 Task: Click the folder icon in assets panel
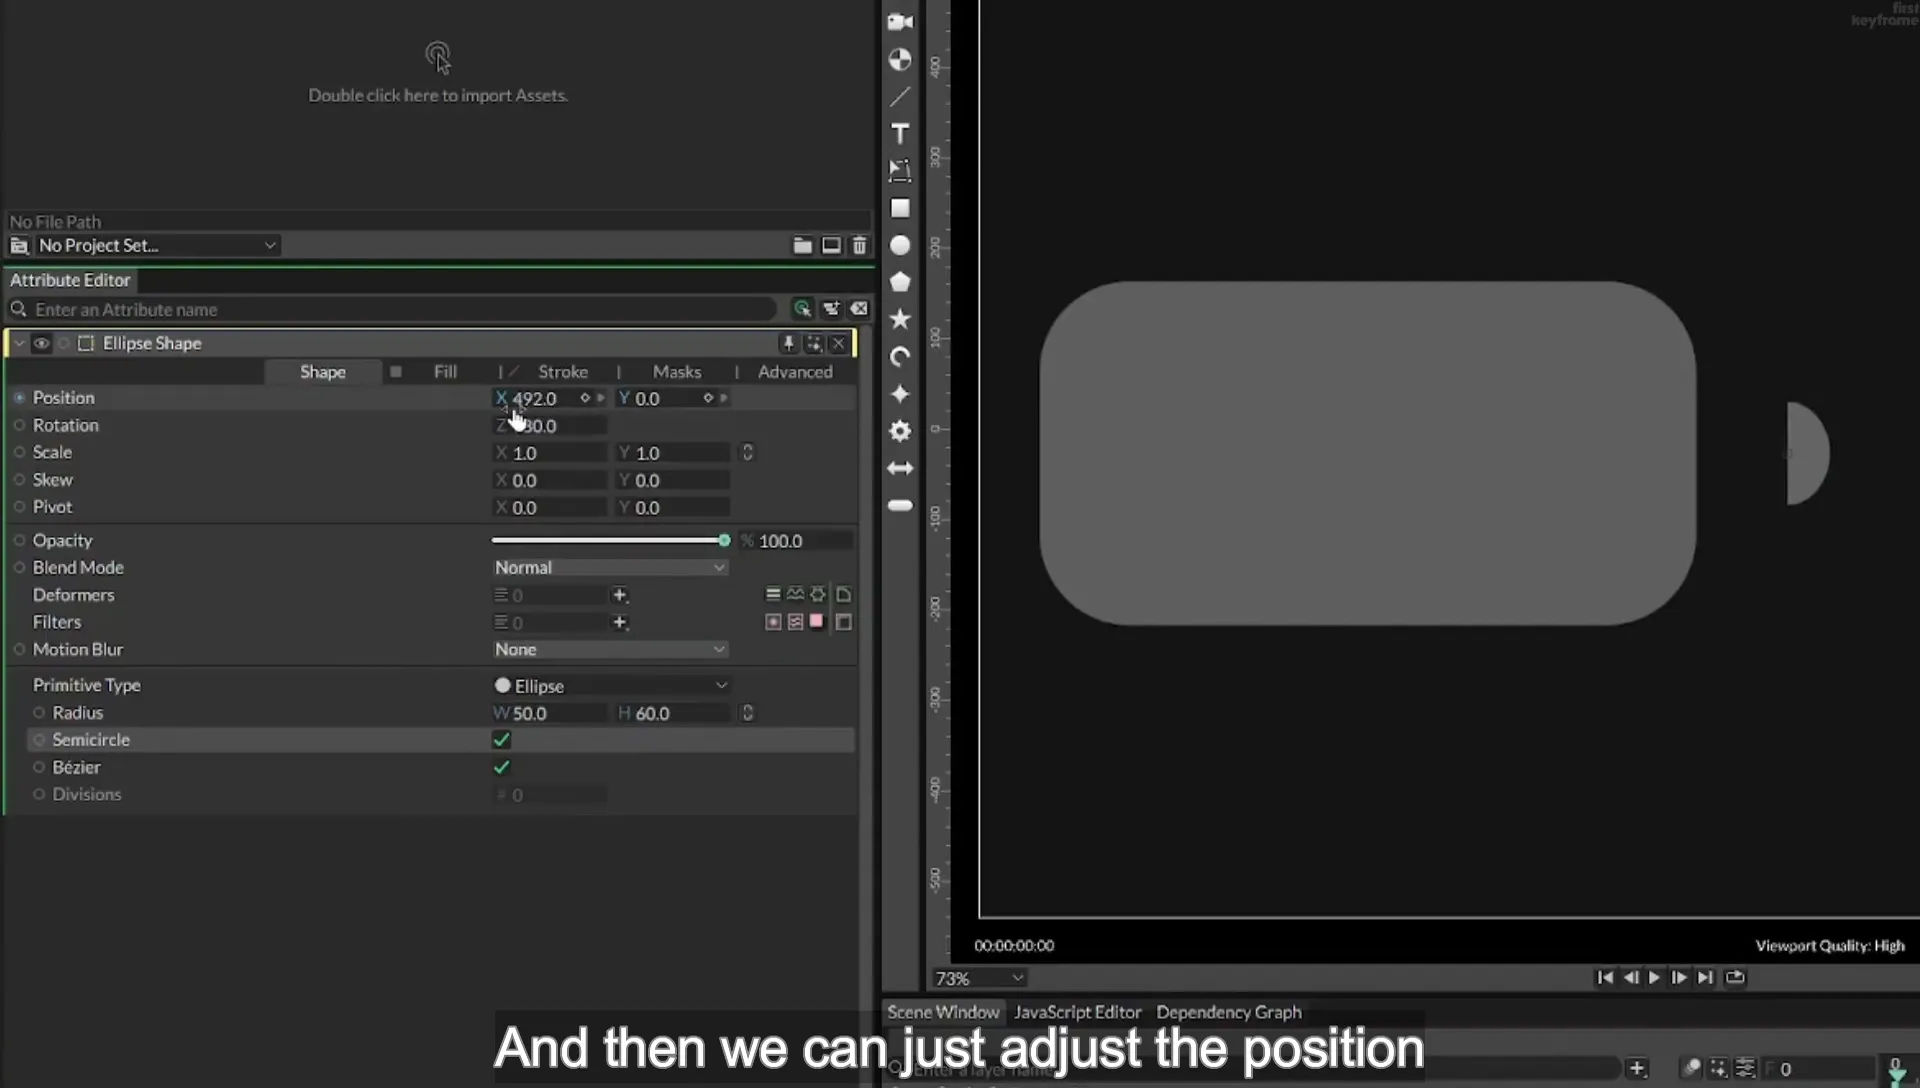click(802, 245)
